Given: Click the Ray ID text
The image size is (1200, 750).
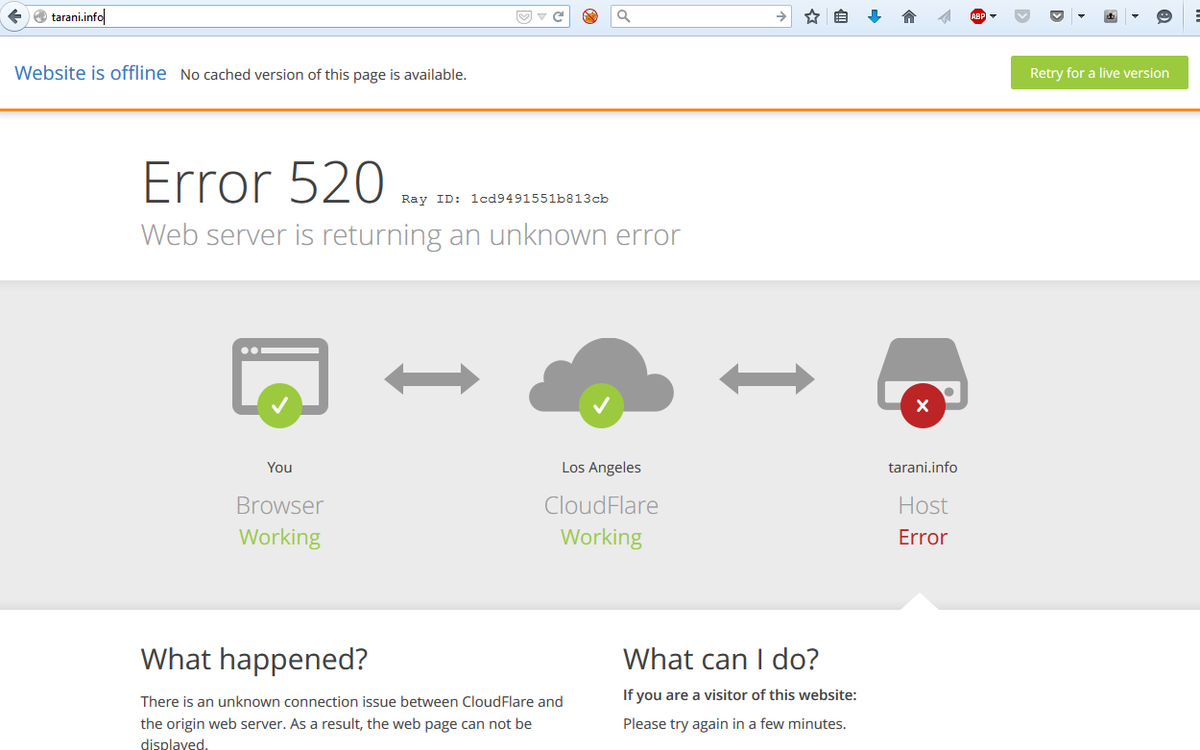Looking at the screenshot, I should tap(505, 198).
